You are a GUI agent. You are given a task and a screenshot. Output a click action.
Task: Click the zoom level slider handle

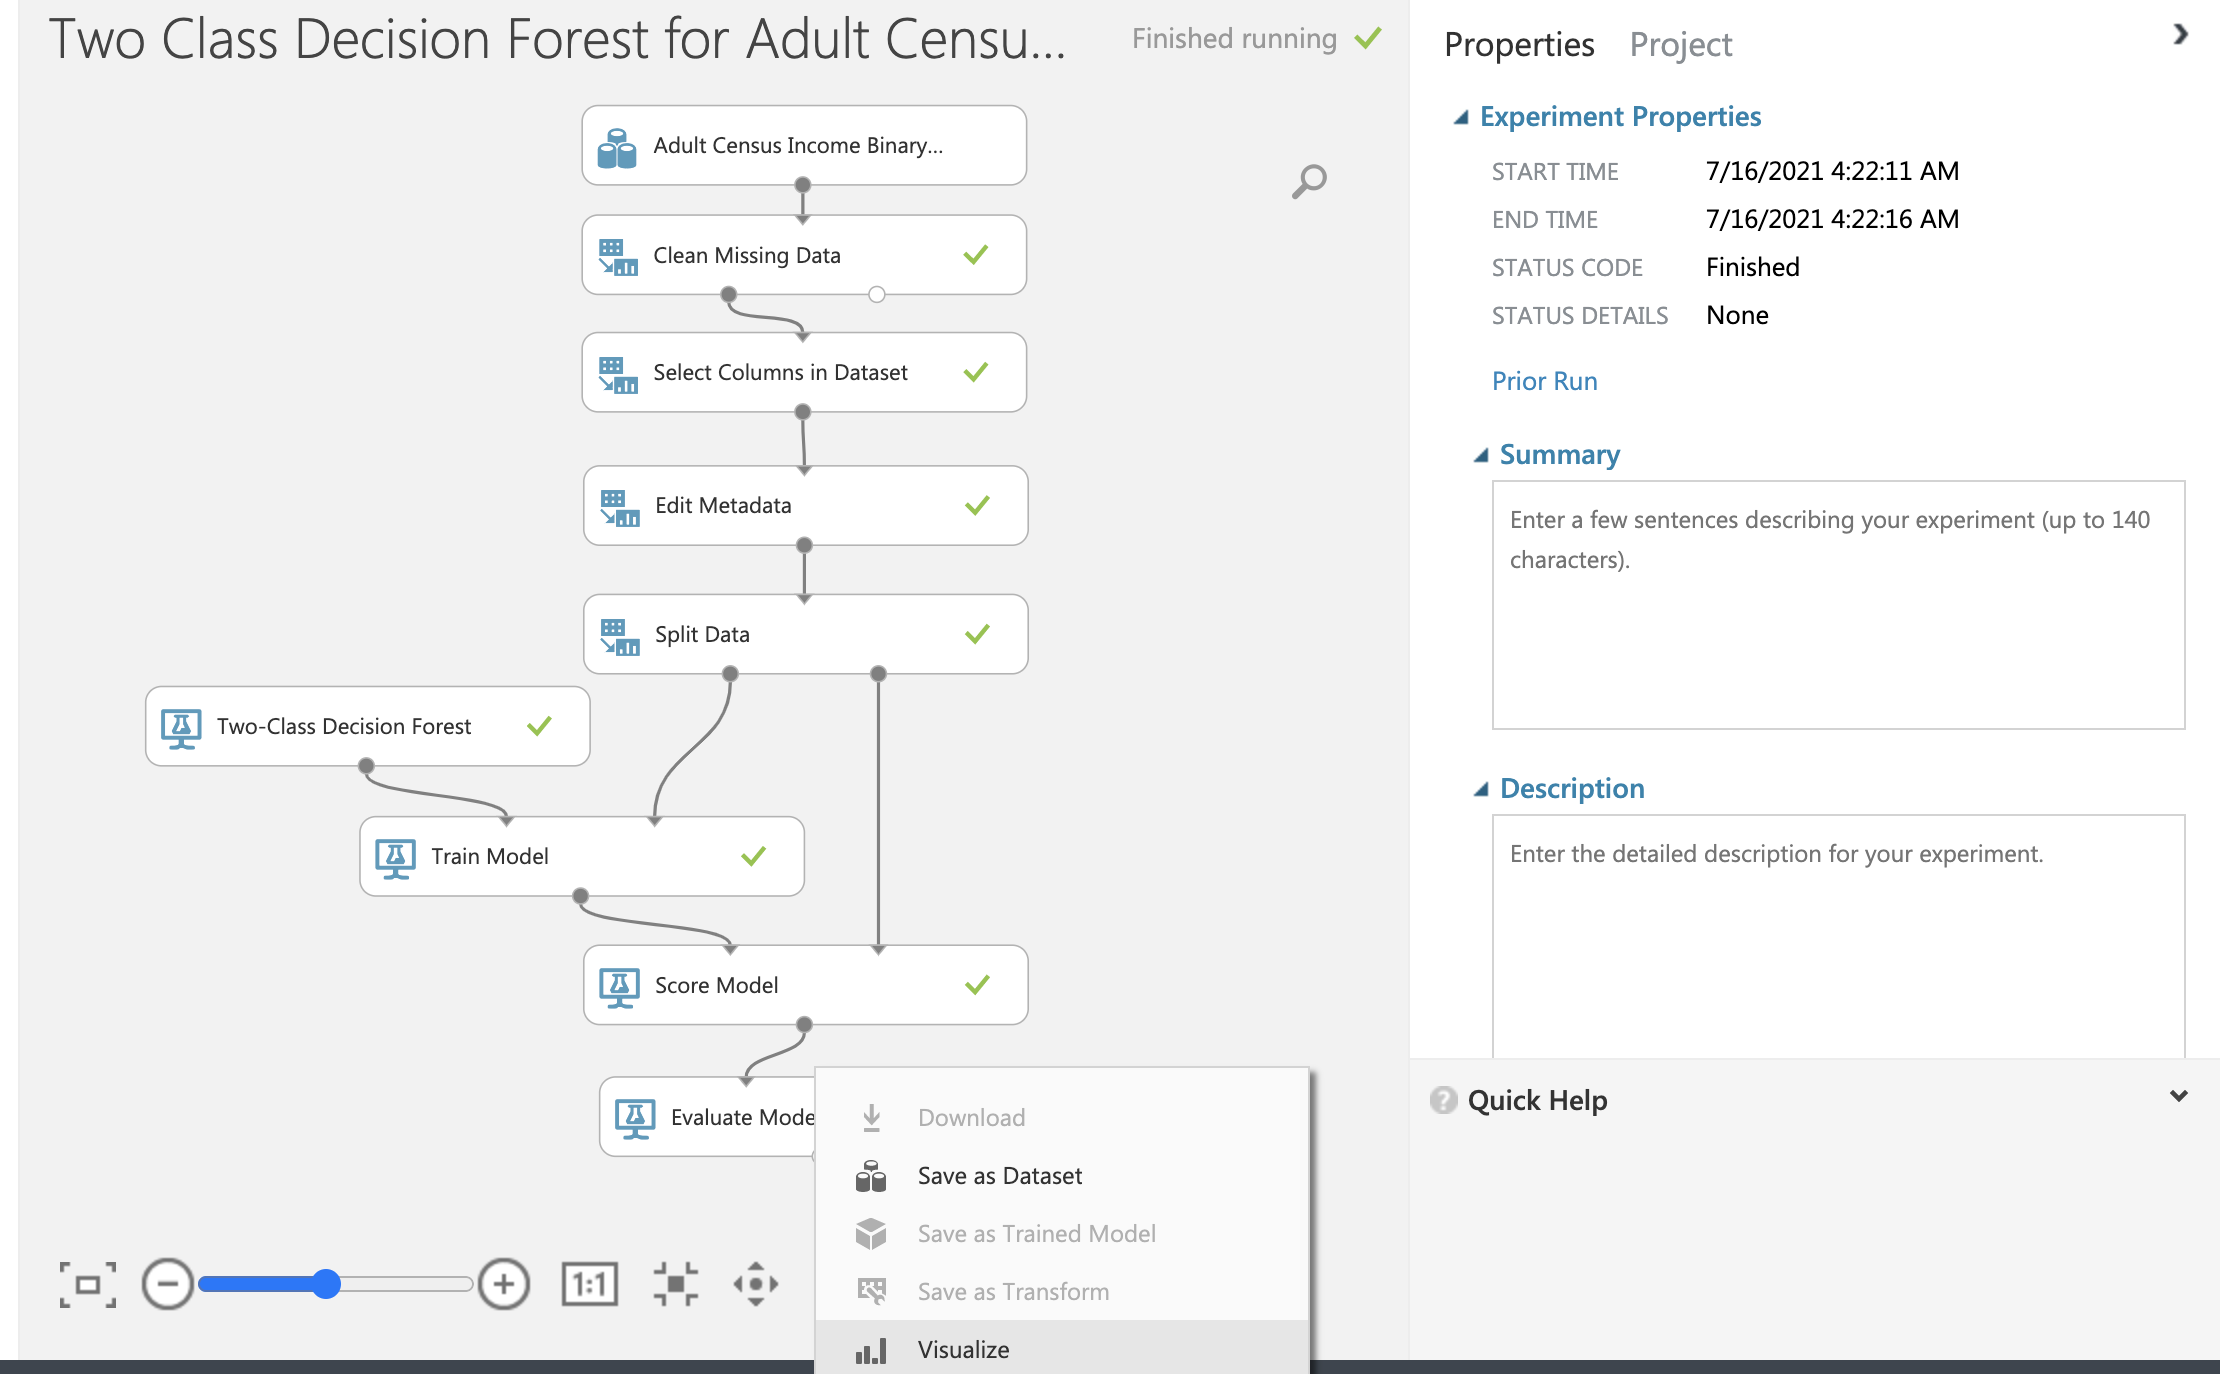(326, 1285)
